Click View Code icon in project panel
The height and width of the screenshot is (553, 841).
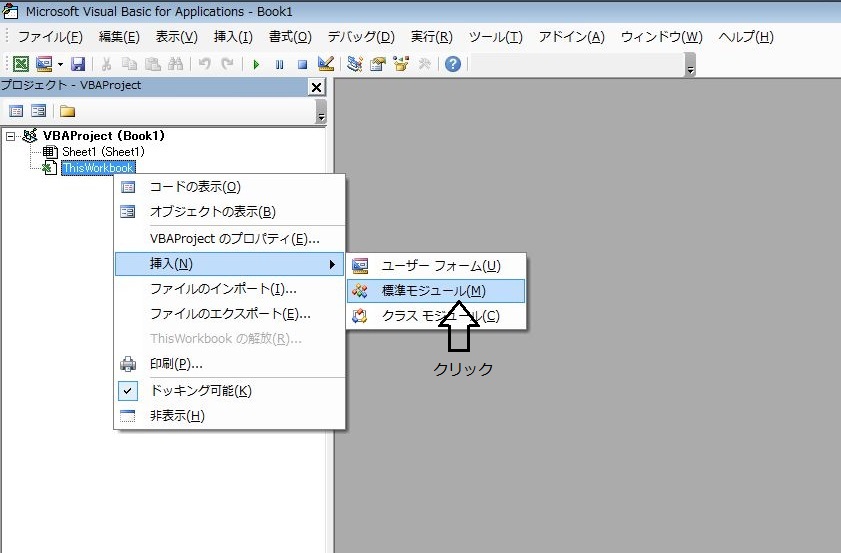tap(16, 111)
